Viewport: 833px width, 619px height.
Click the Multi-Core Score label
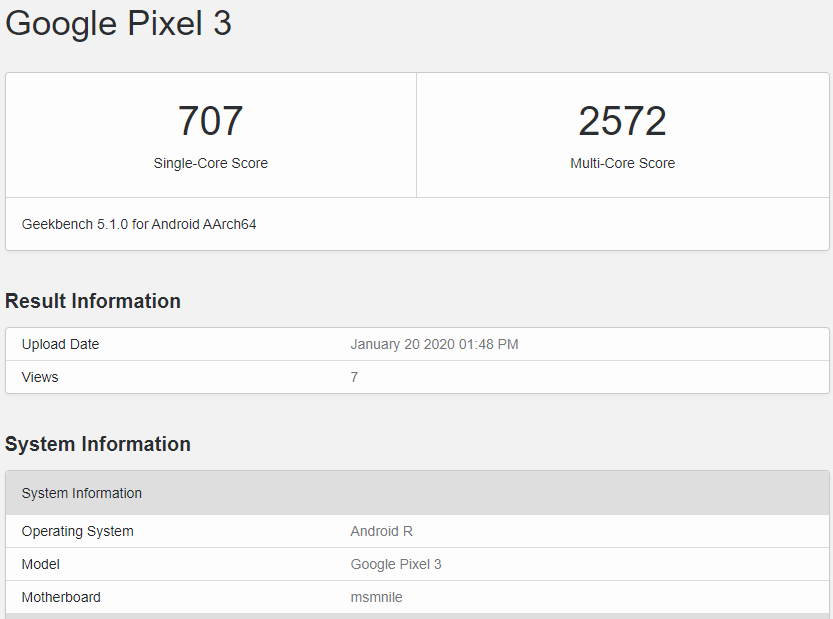pos(622,163)
